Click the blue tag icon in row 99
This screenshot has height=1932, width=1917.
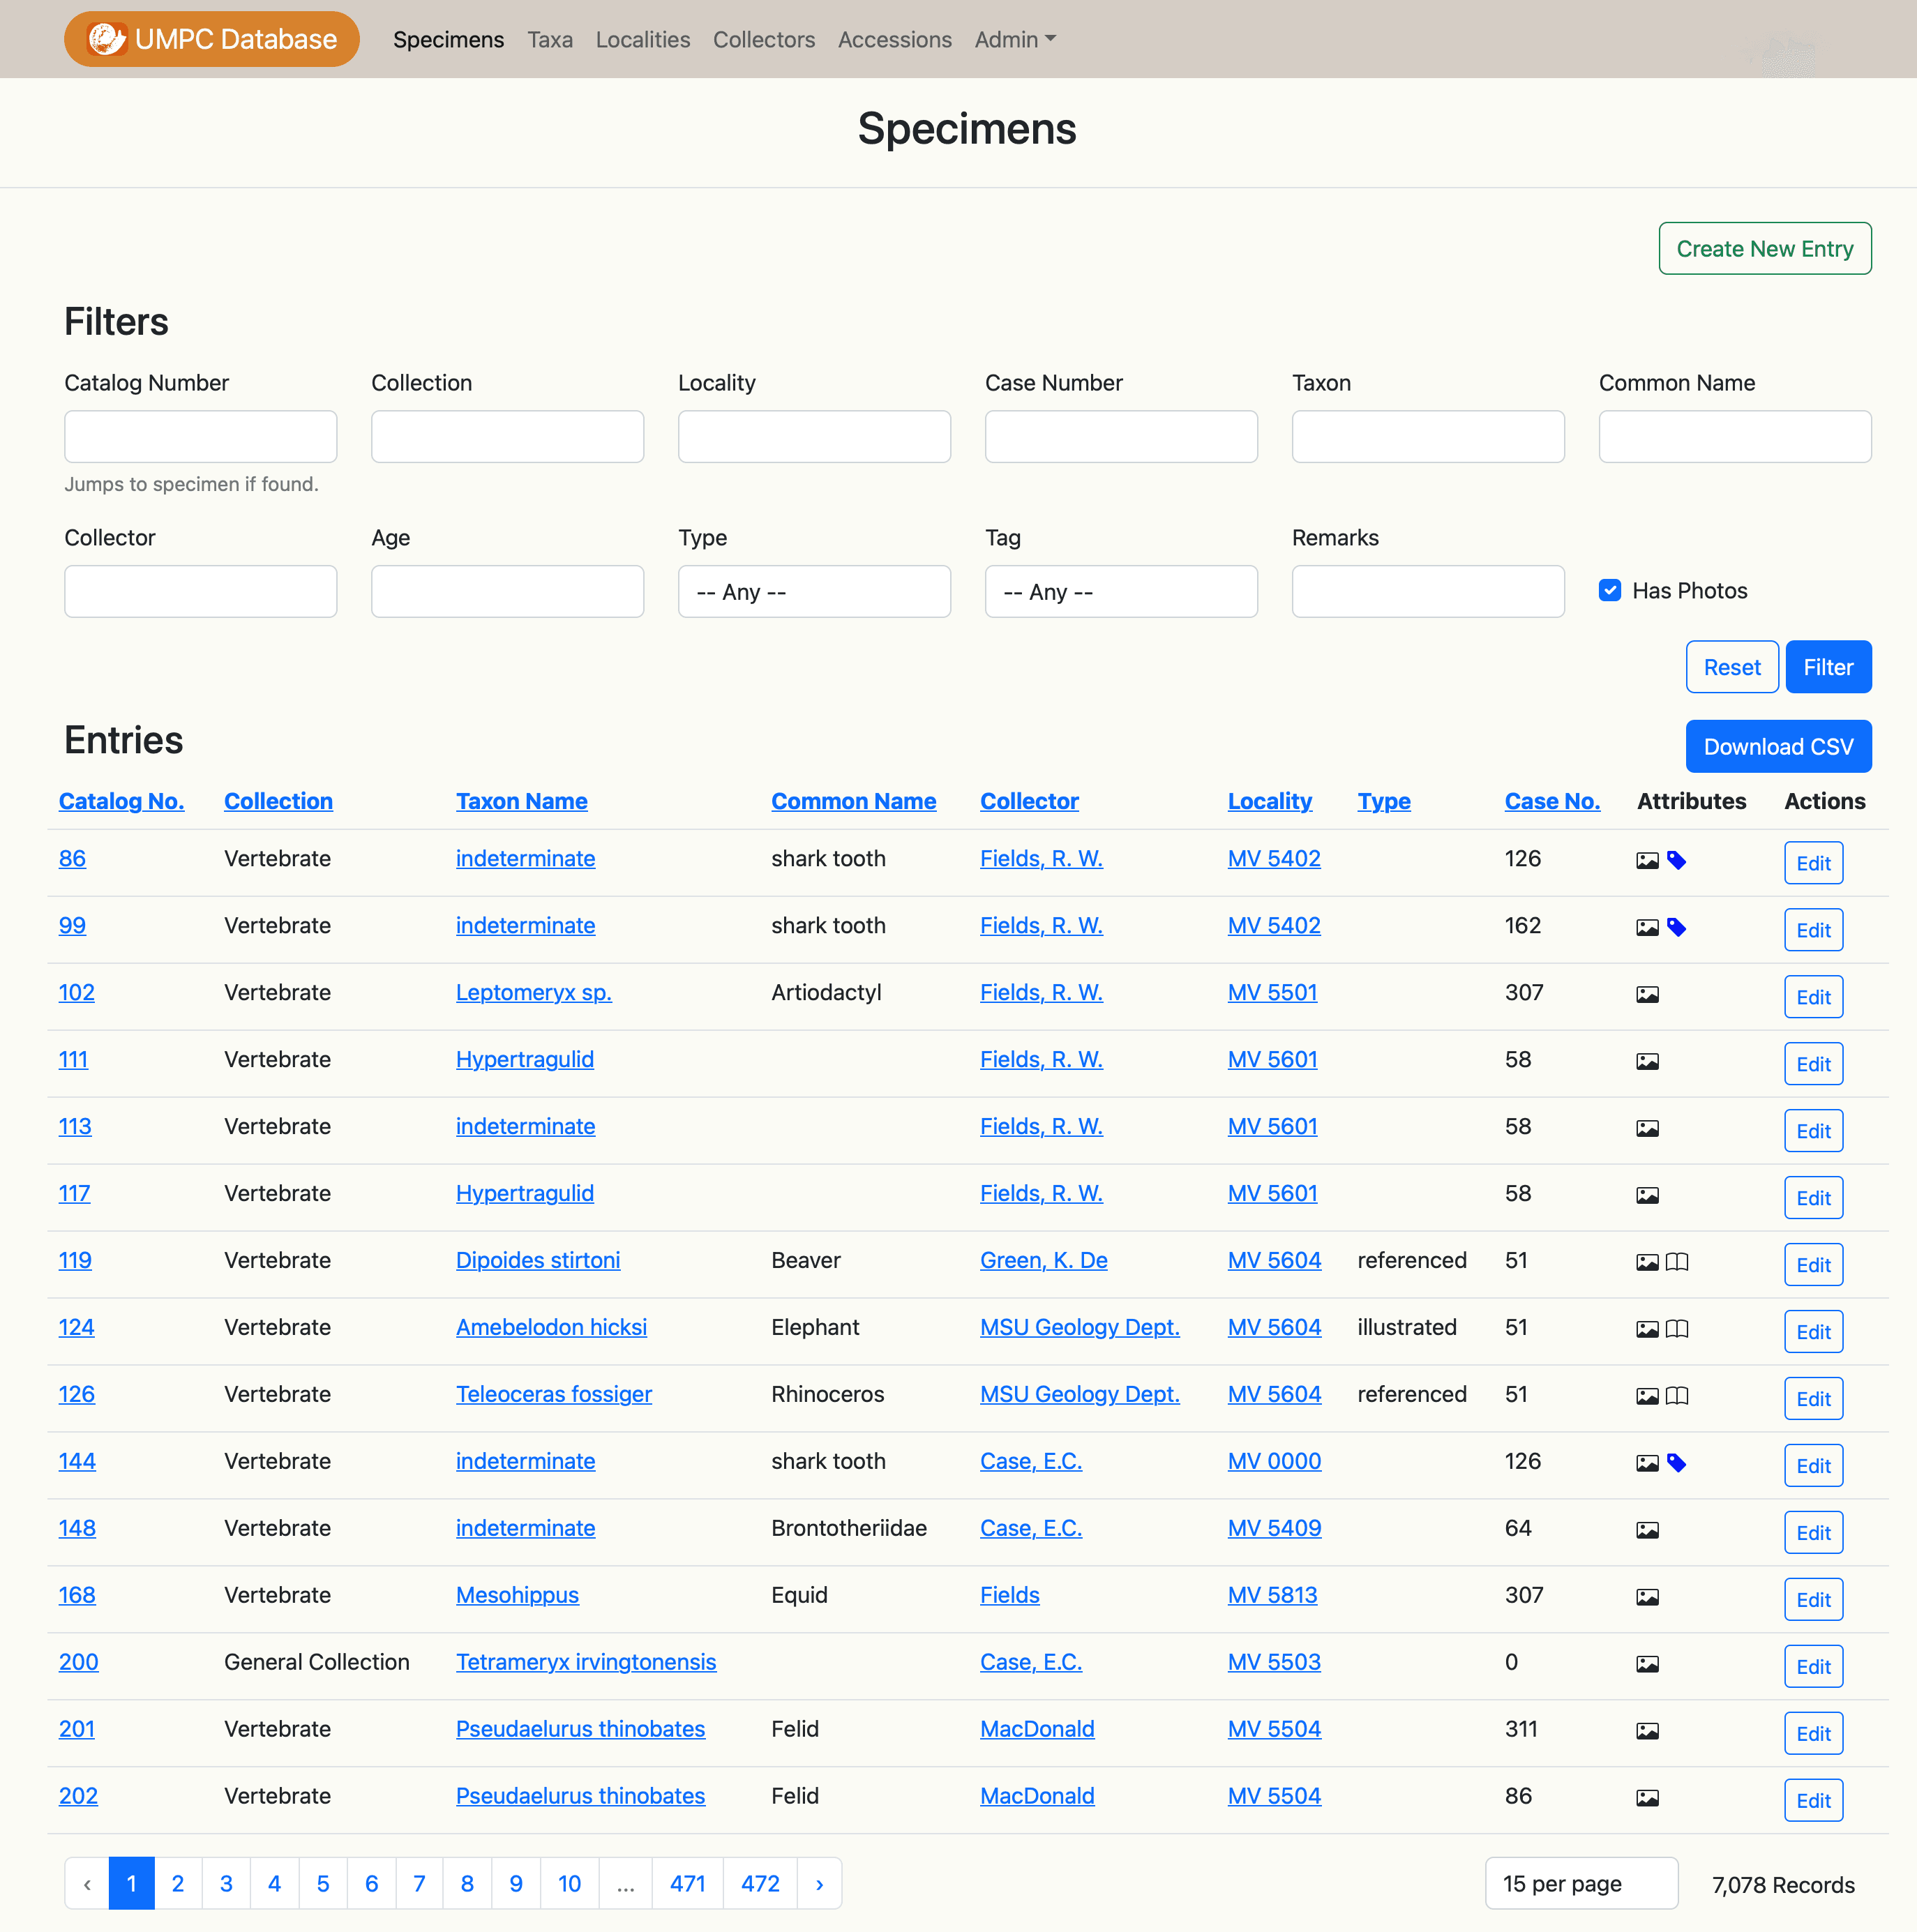pos(1677,927)
